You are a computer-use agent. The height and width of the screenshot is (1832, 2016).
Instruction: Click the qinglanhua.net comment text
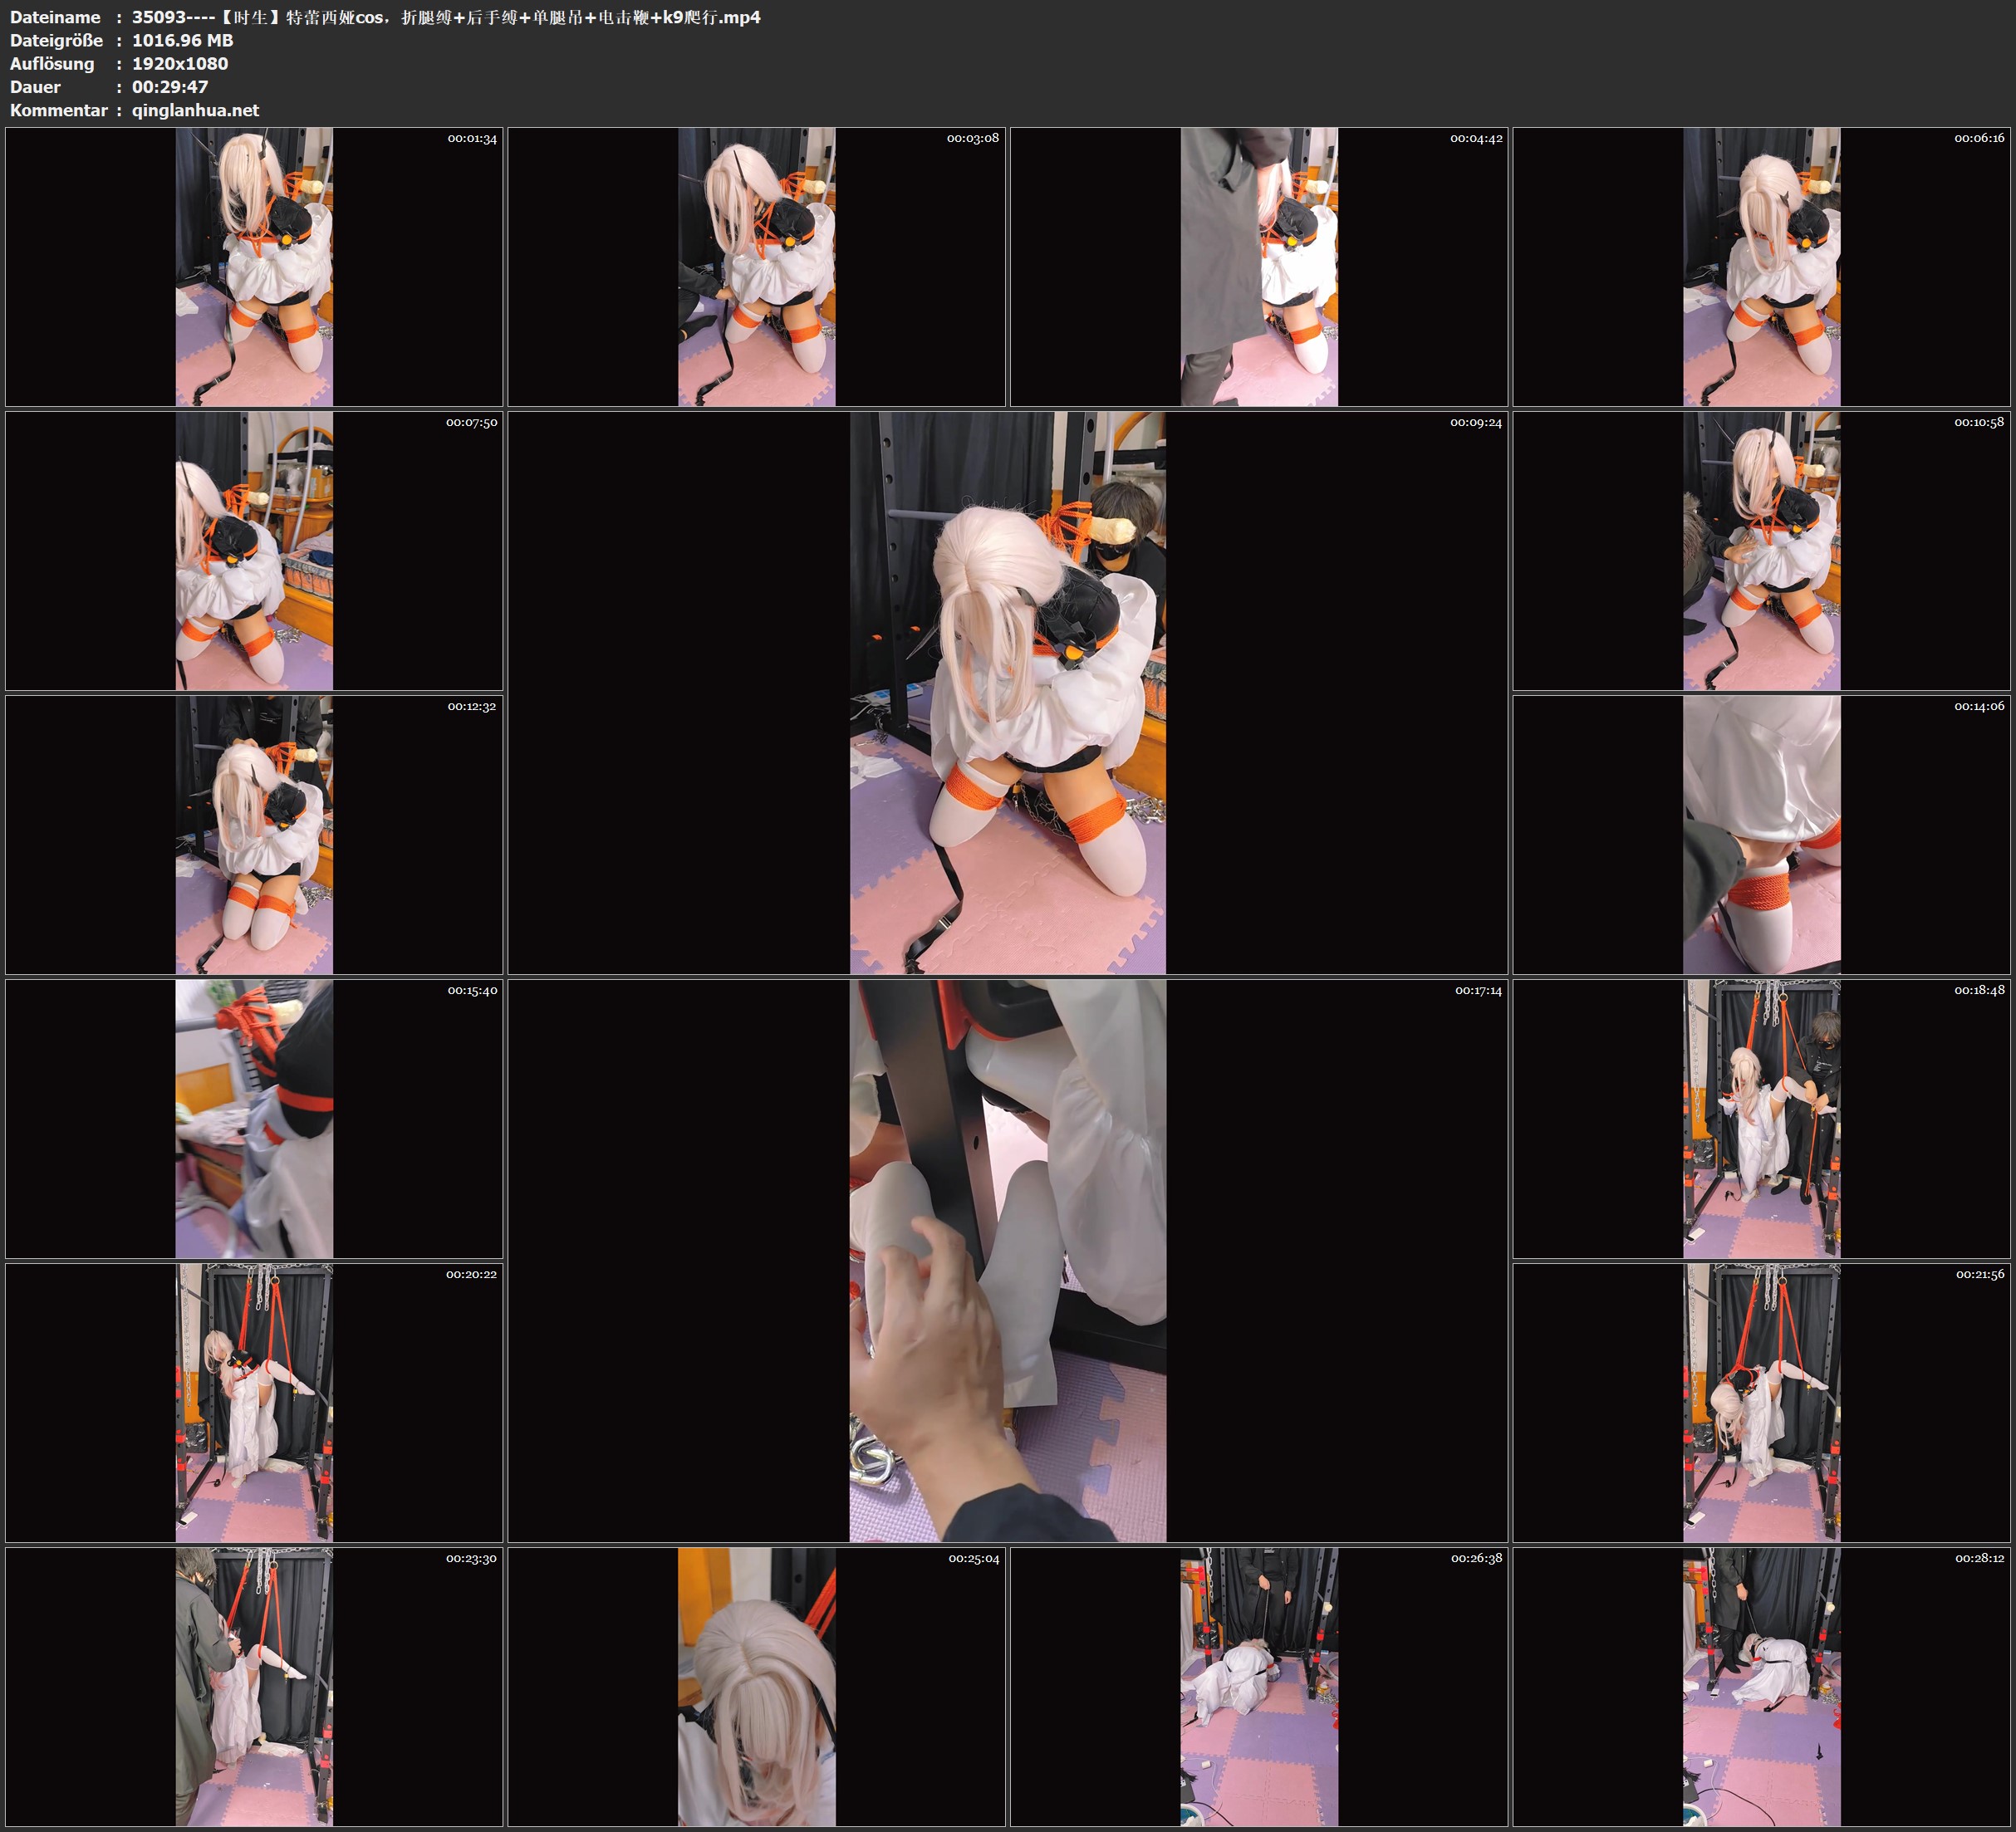(195, 110)
